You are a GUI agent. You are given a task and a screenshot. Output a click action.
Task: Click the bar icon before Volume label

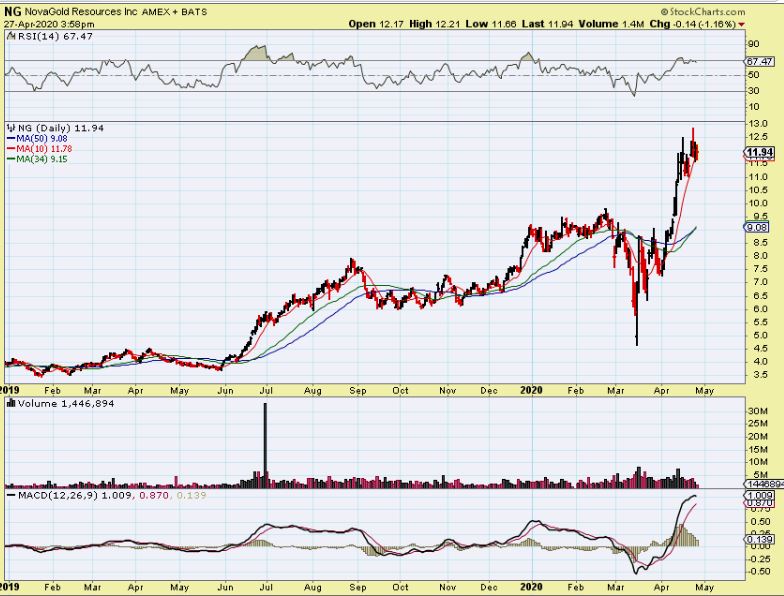(x=11, y=403)
